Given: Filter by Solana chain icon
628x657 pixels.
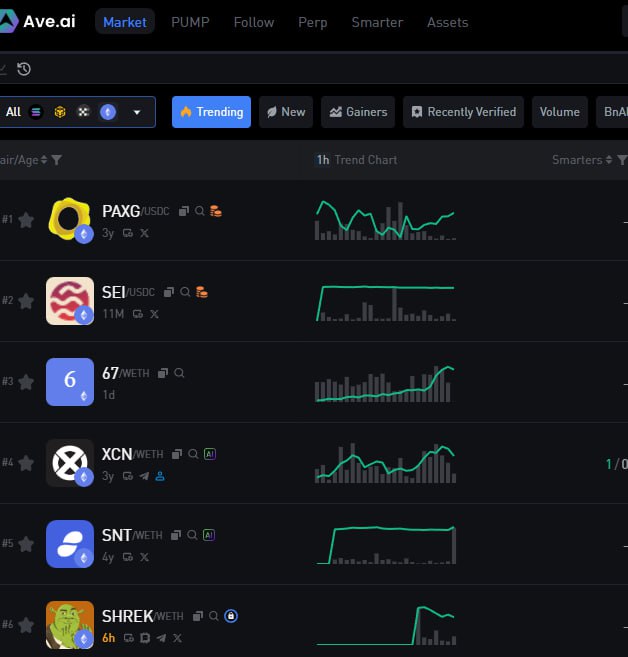Looking at the screenshot, I should pyautogui.click(x=36, y=112).
